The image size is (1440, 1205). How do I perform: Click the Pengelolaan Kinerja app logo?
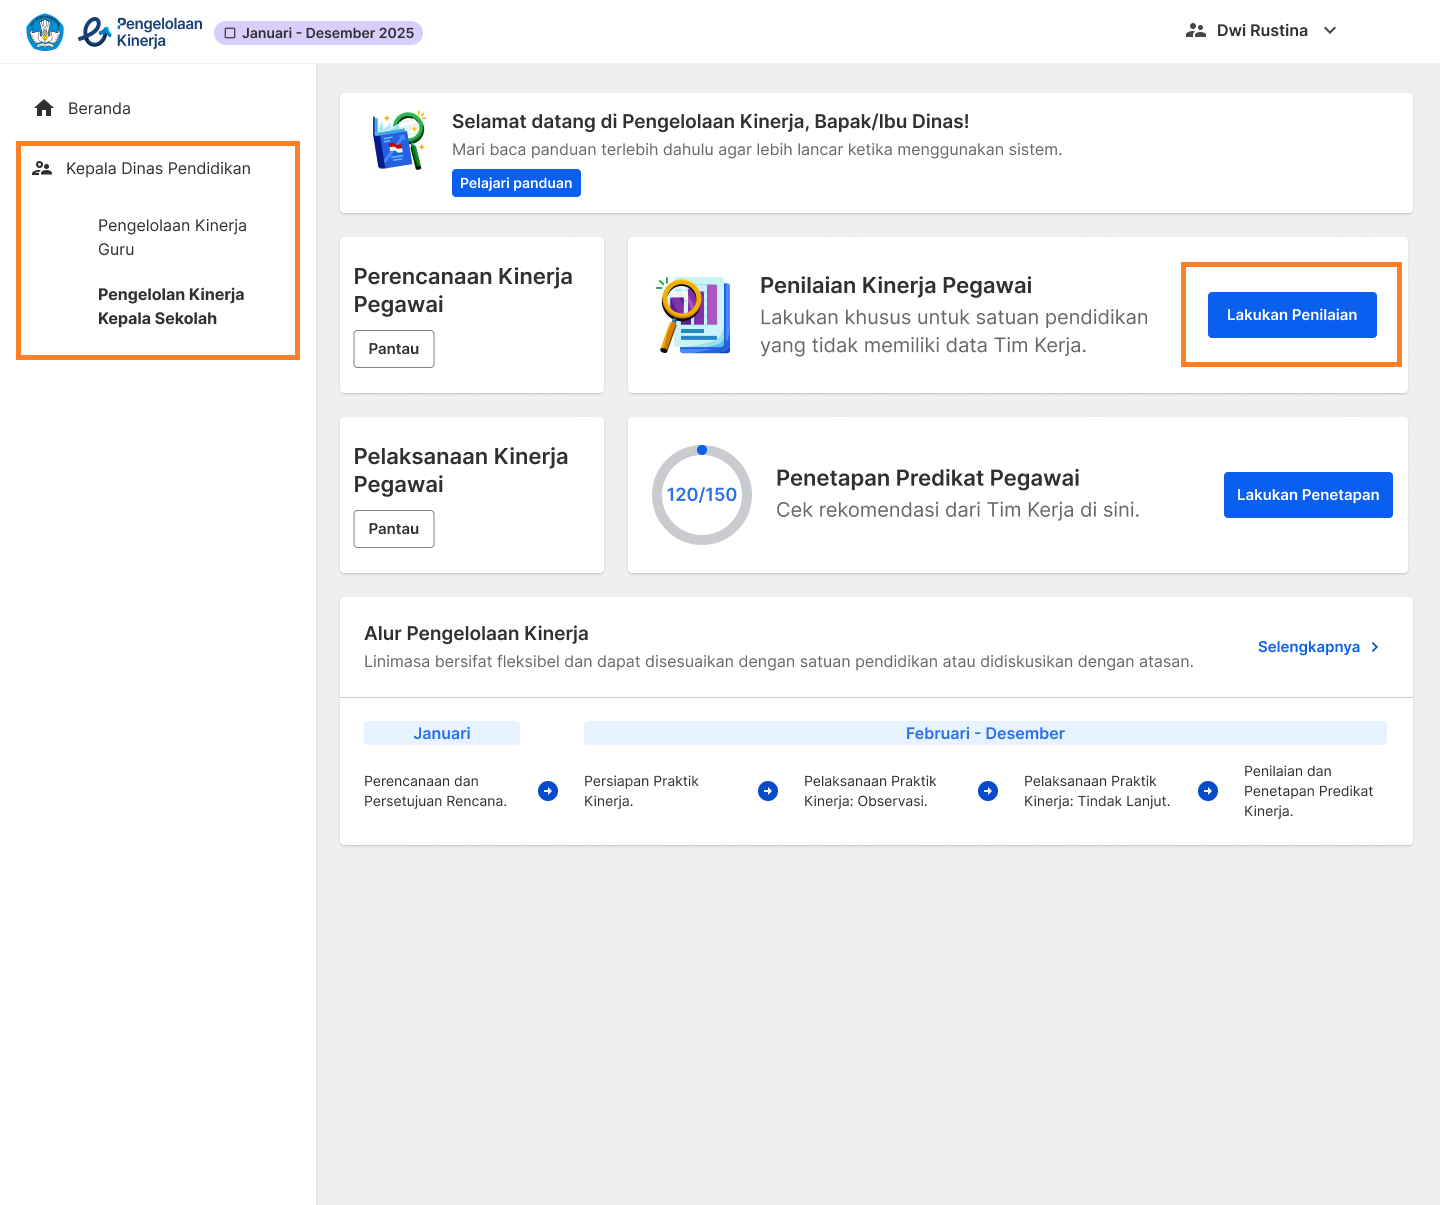pos(140,32)
